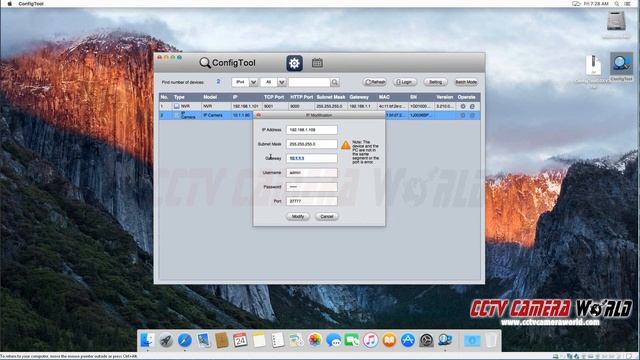This screenshot has width=640, height=360.
Task: Open Finder from the Dock
Action: [x=147, y=340]
